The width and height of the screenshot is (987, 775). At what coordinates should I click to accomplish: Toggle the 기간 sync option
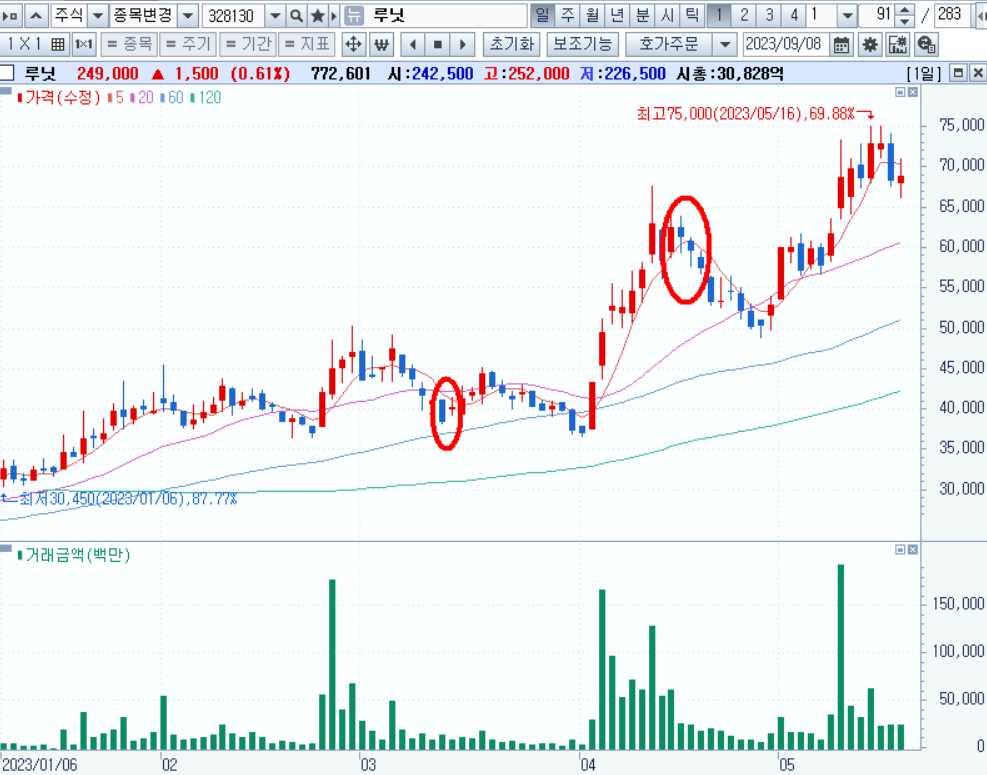pyautogui.click(x=248, y=44)
